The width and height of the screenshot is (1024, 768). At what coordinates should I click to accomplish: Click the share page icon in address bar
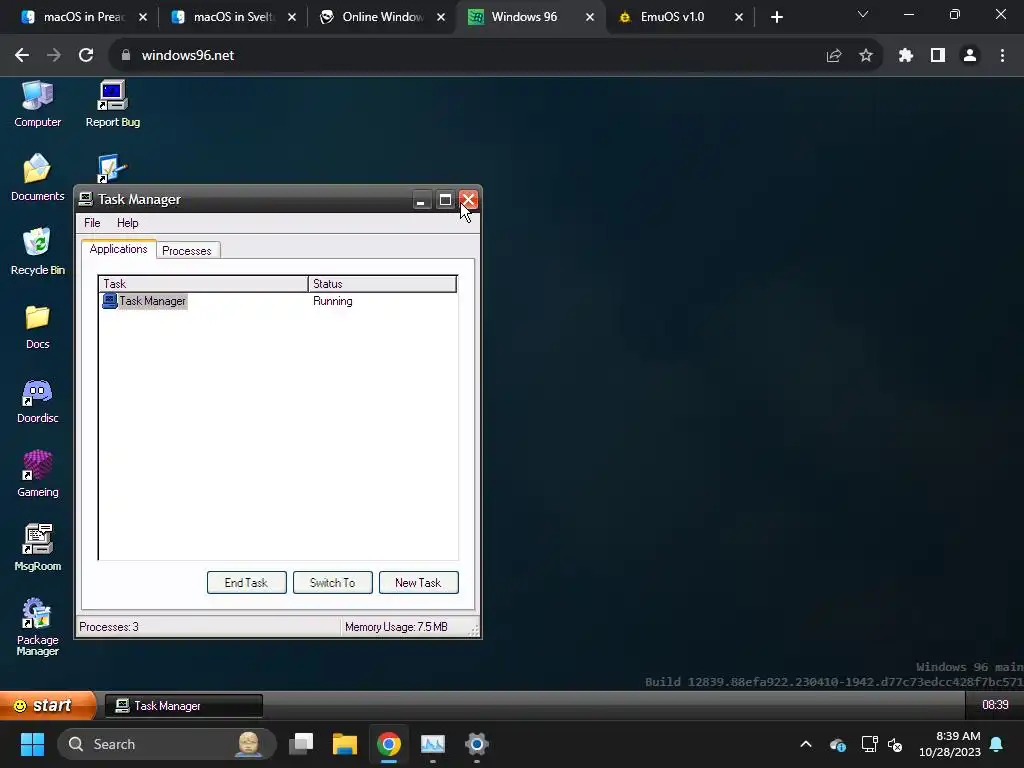click(834, 56)
